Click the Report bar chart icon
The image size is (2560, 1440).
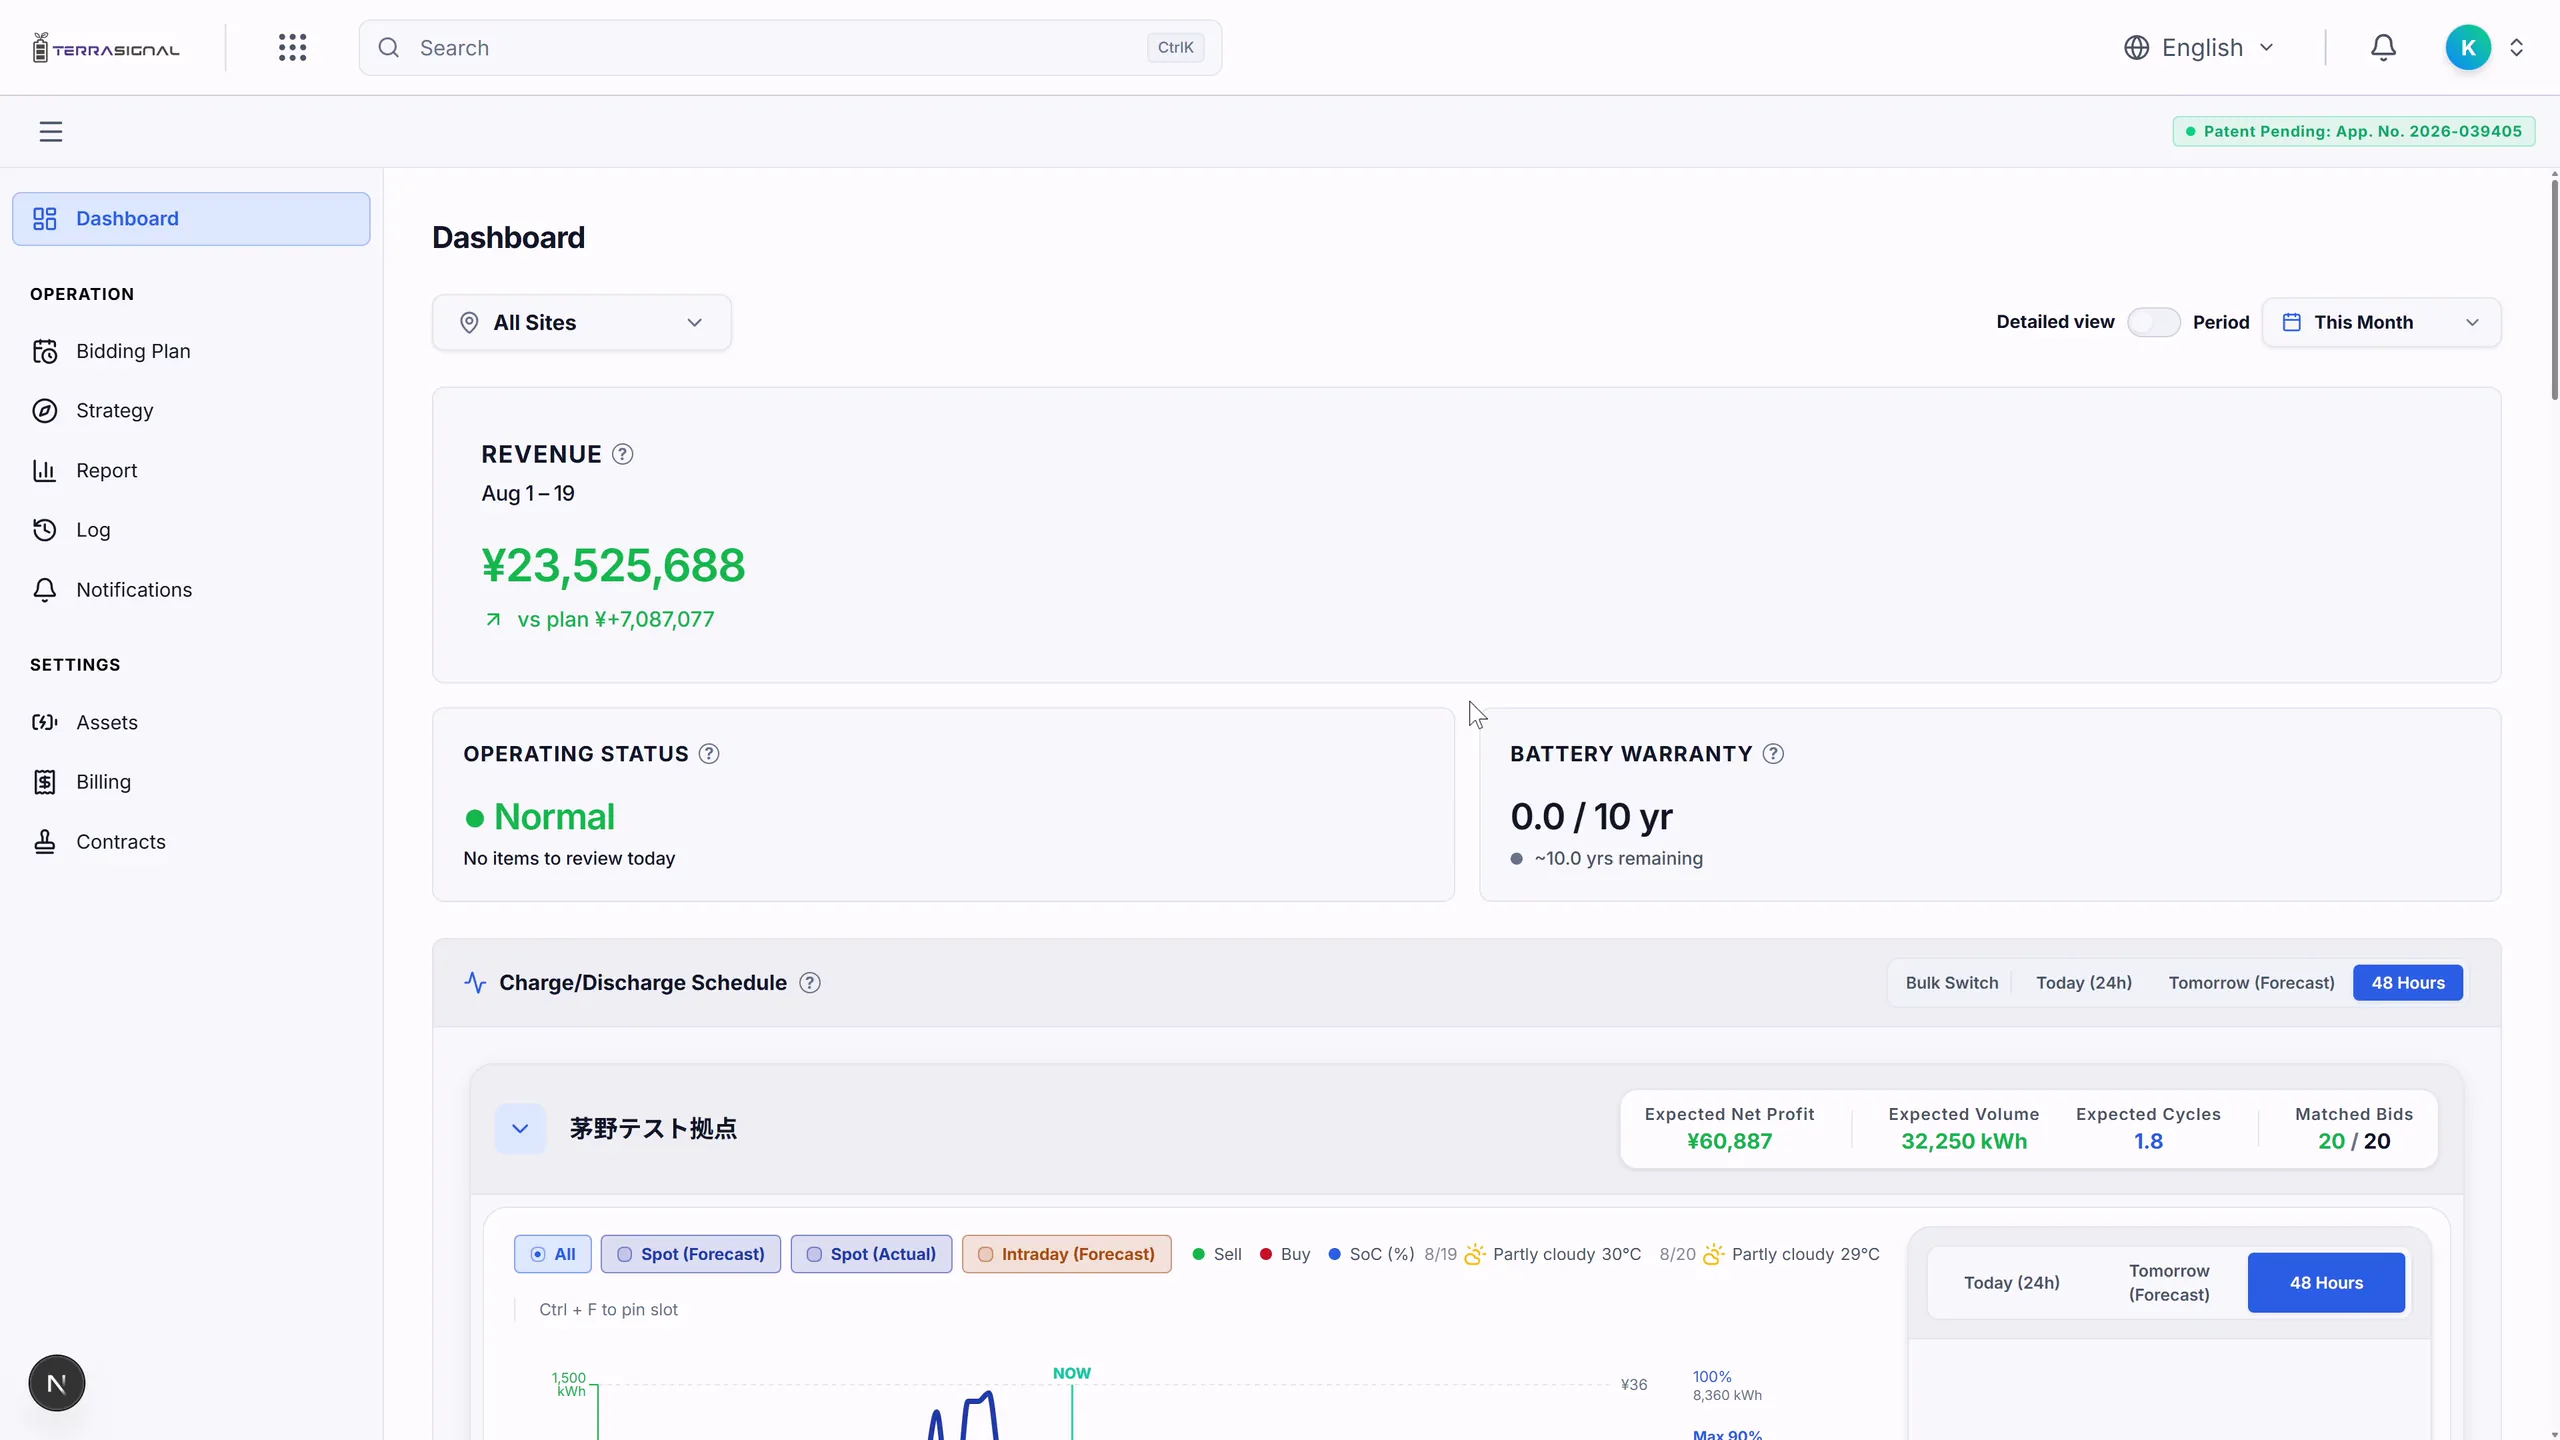45,471
